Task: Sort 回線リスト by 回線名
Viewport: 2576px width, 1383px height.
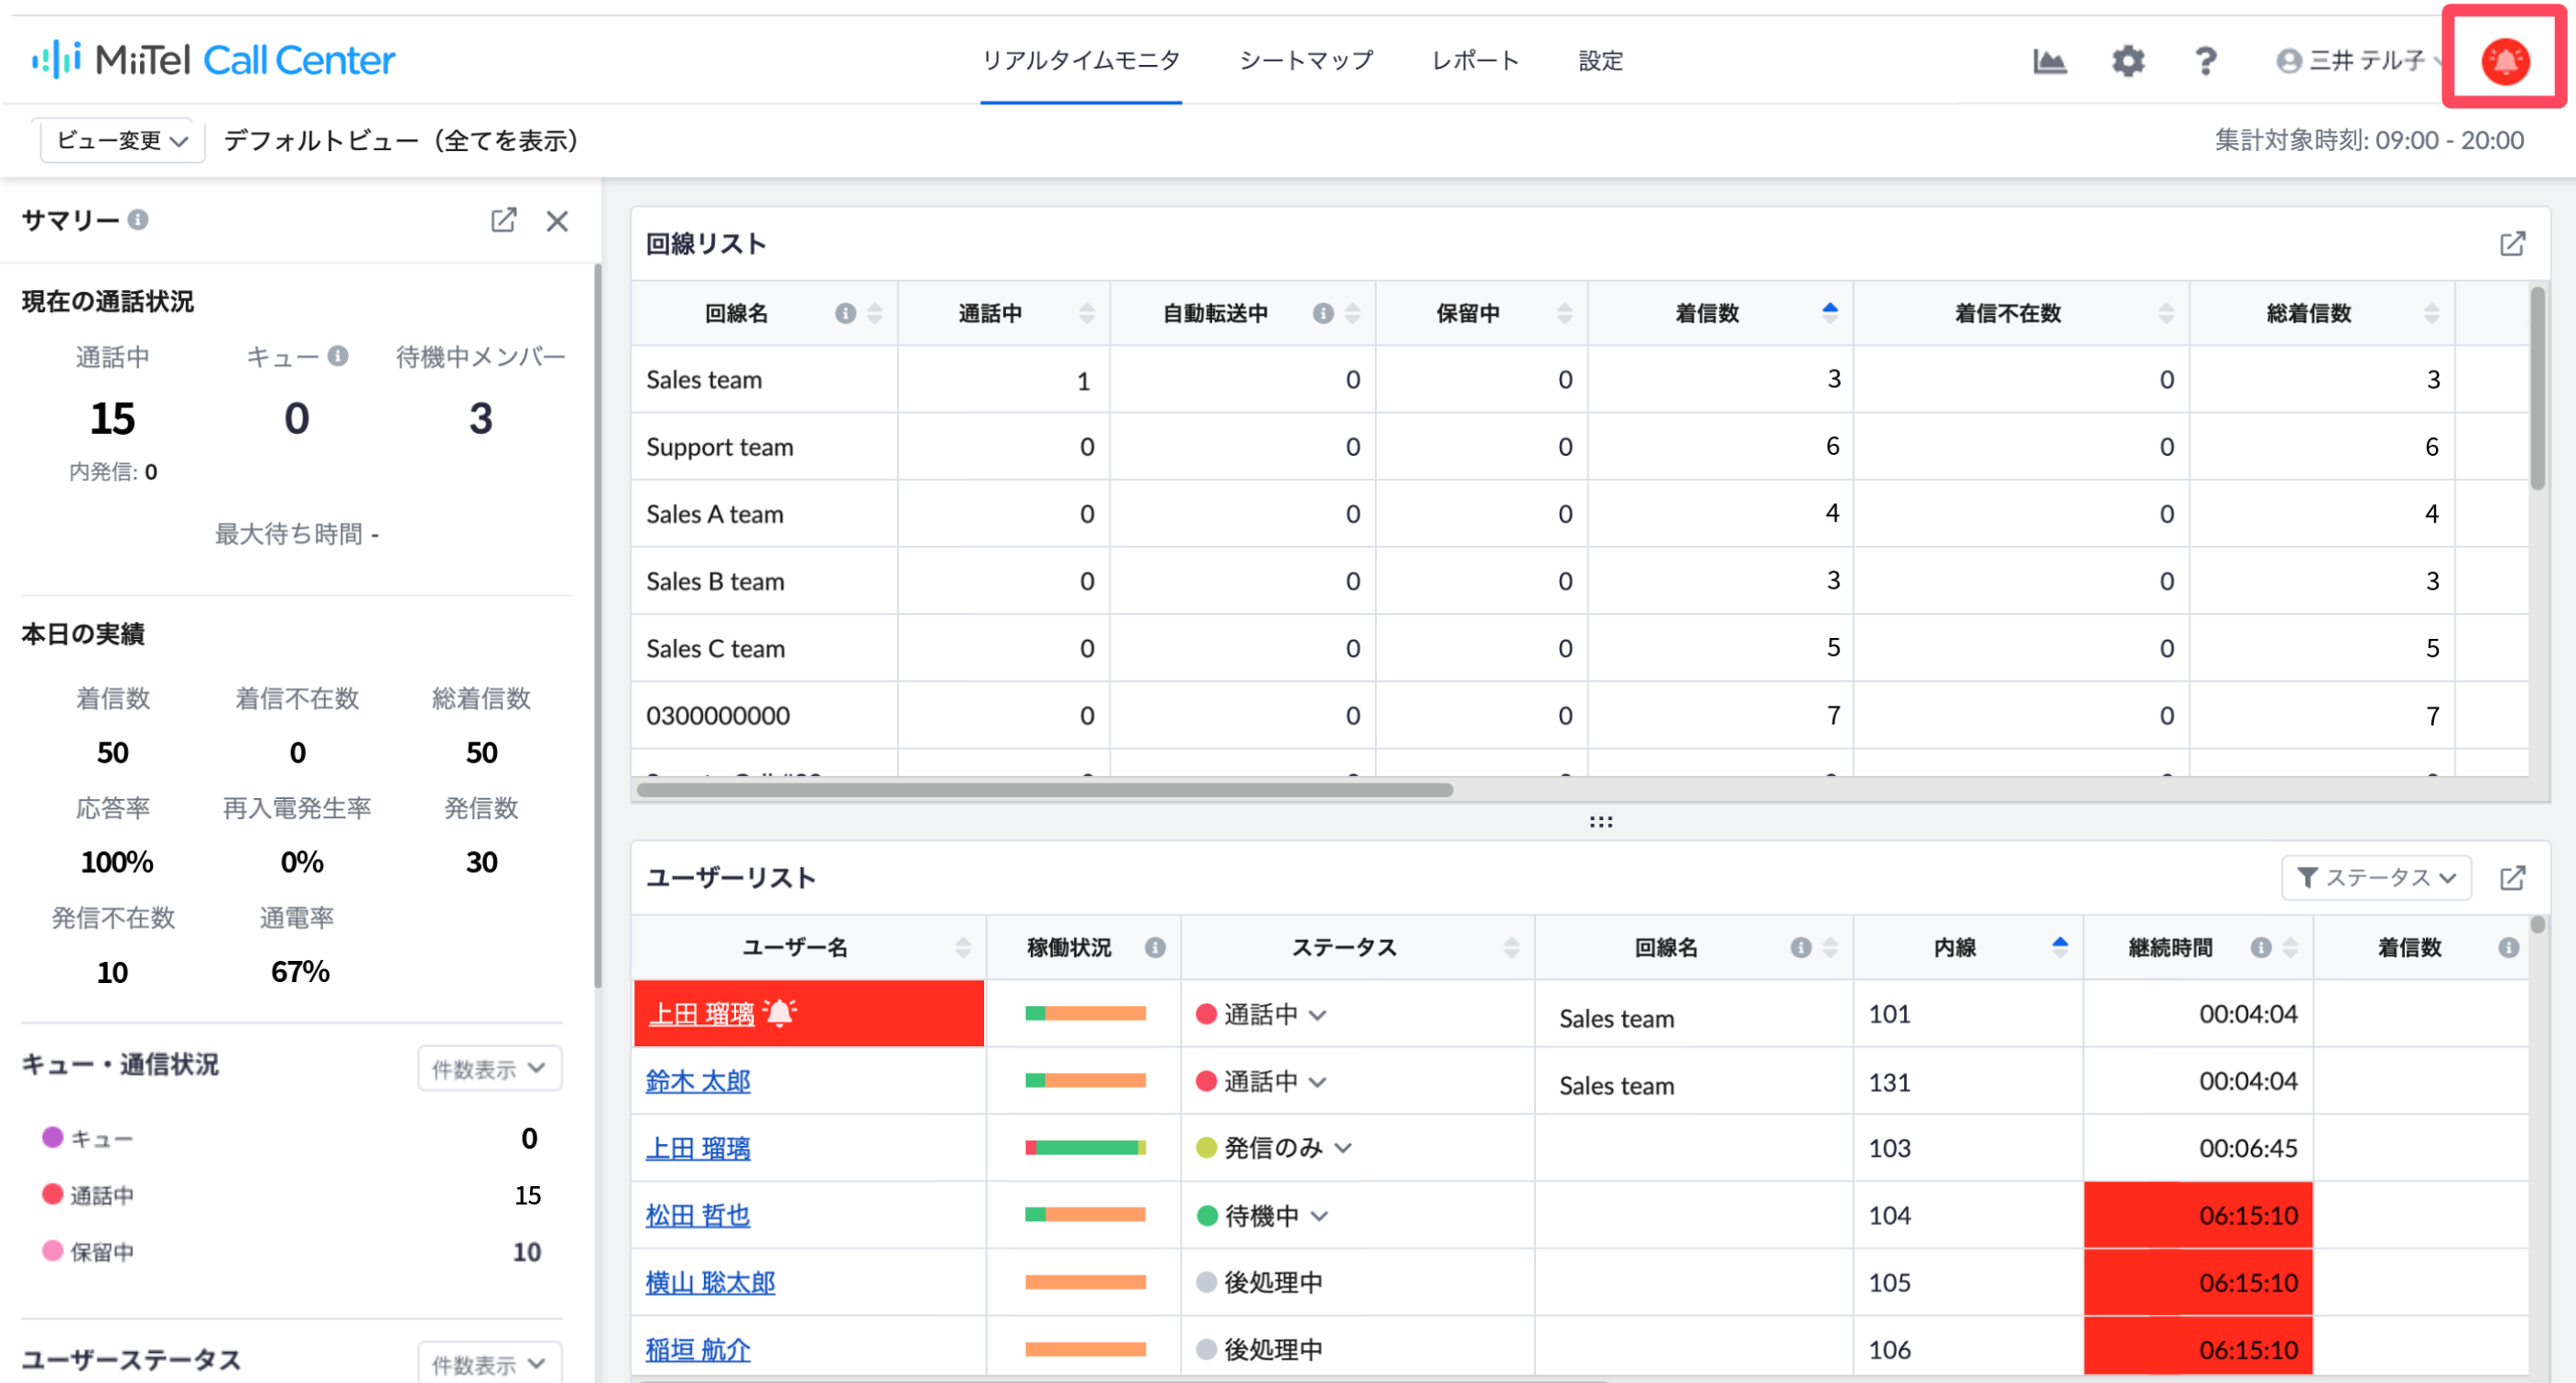Action: (x=875, y=313)
